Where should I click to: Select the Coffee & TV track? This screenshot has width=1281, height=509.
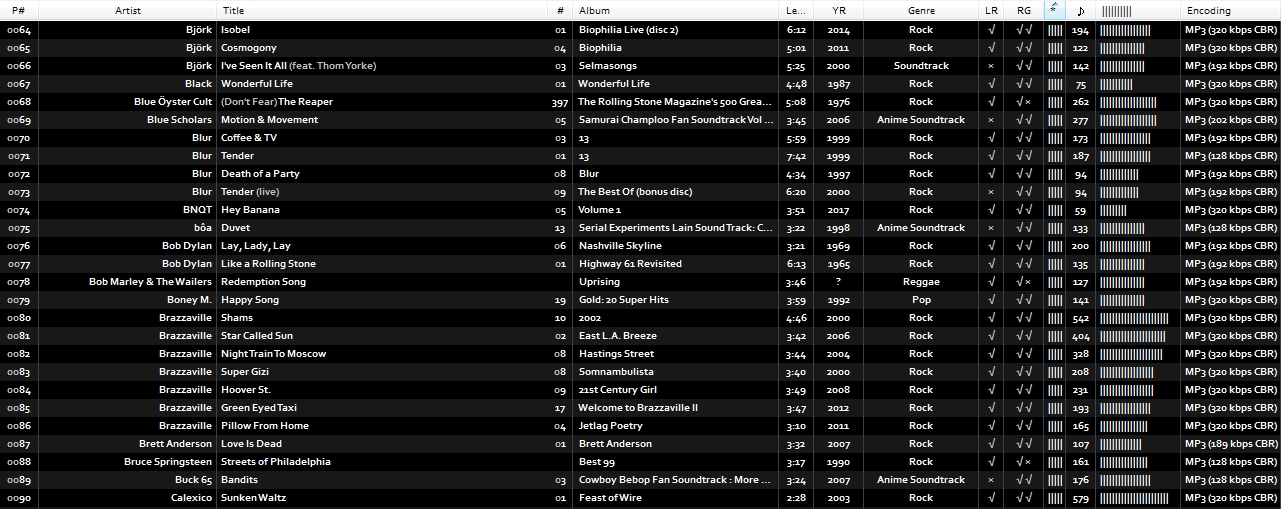pos(249,138)
